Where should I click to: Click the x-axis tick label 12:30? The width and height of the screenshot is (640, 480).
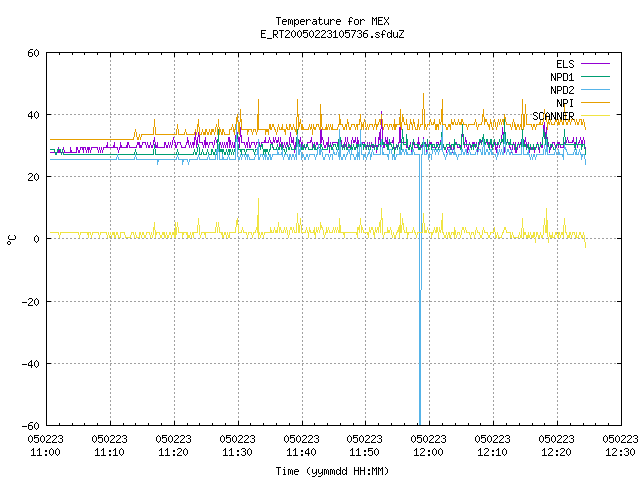(x=620, y=452)
